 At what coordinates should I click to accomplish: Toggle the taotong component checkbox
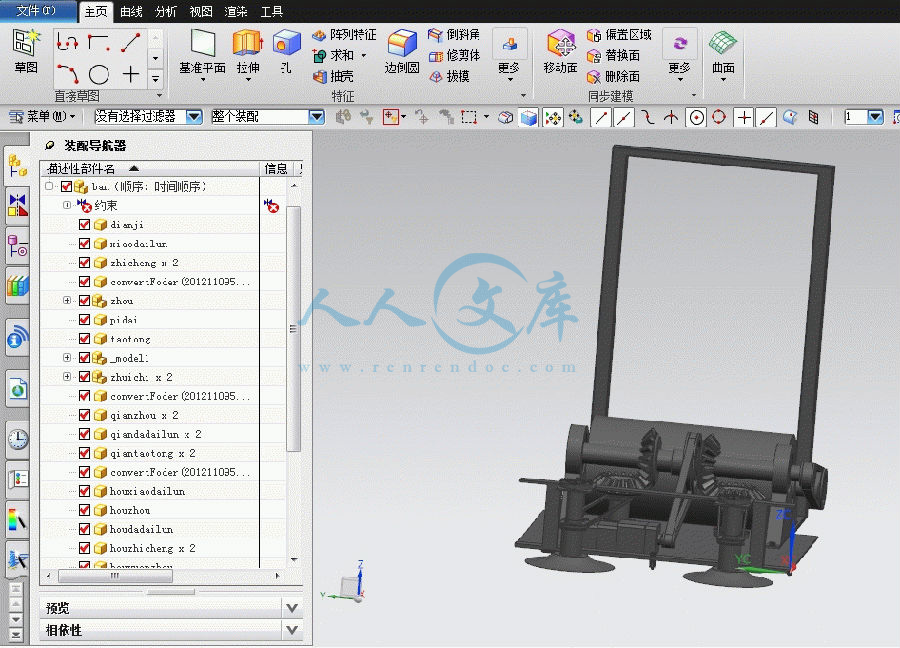pos(84,339)
